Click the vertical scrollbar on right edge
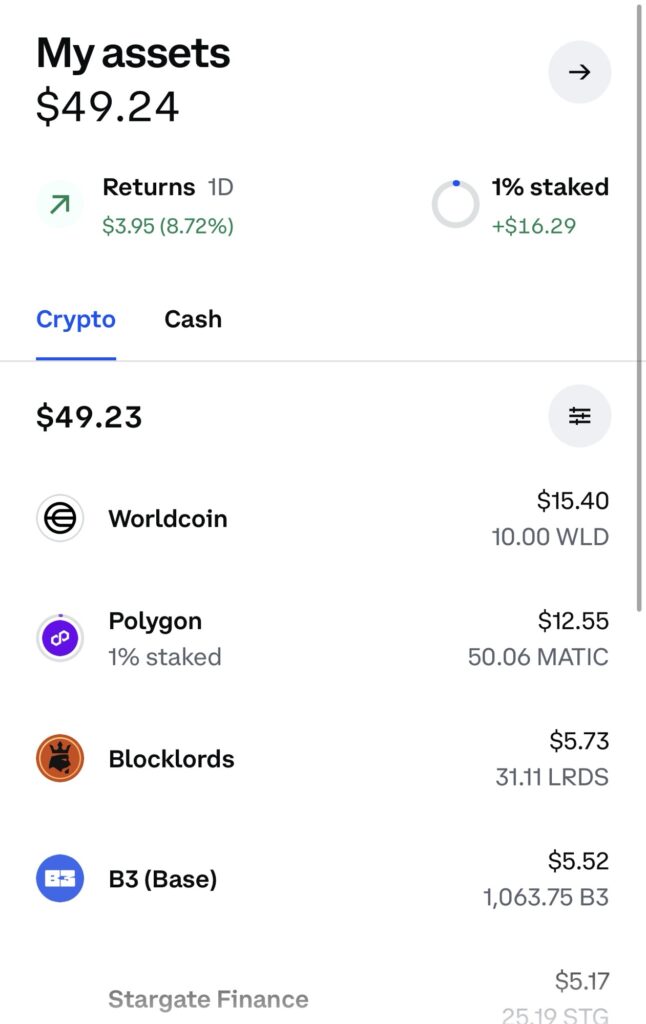Viewport: 646px width, 1024px height. (x=639, y=307)
